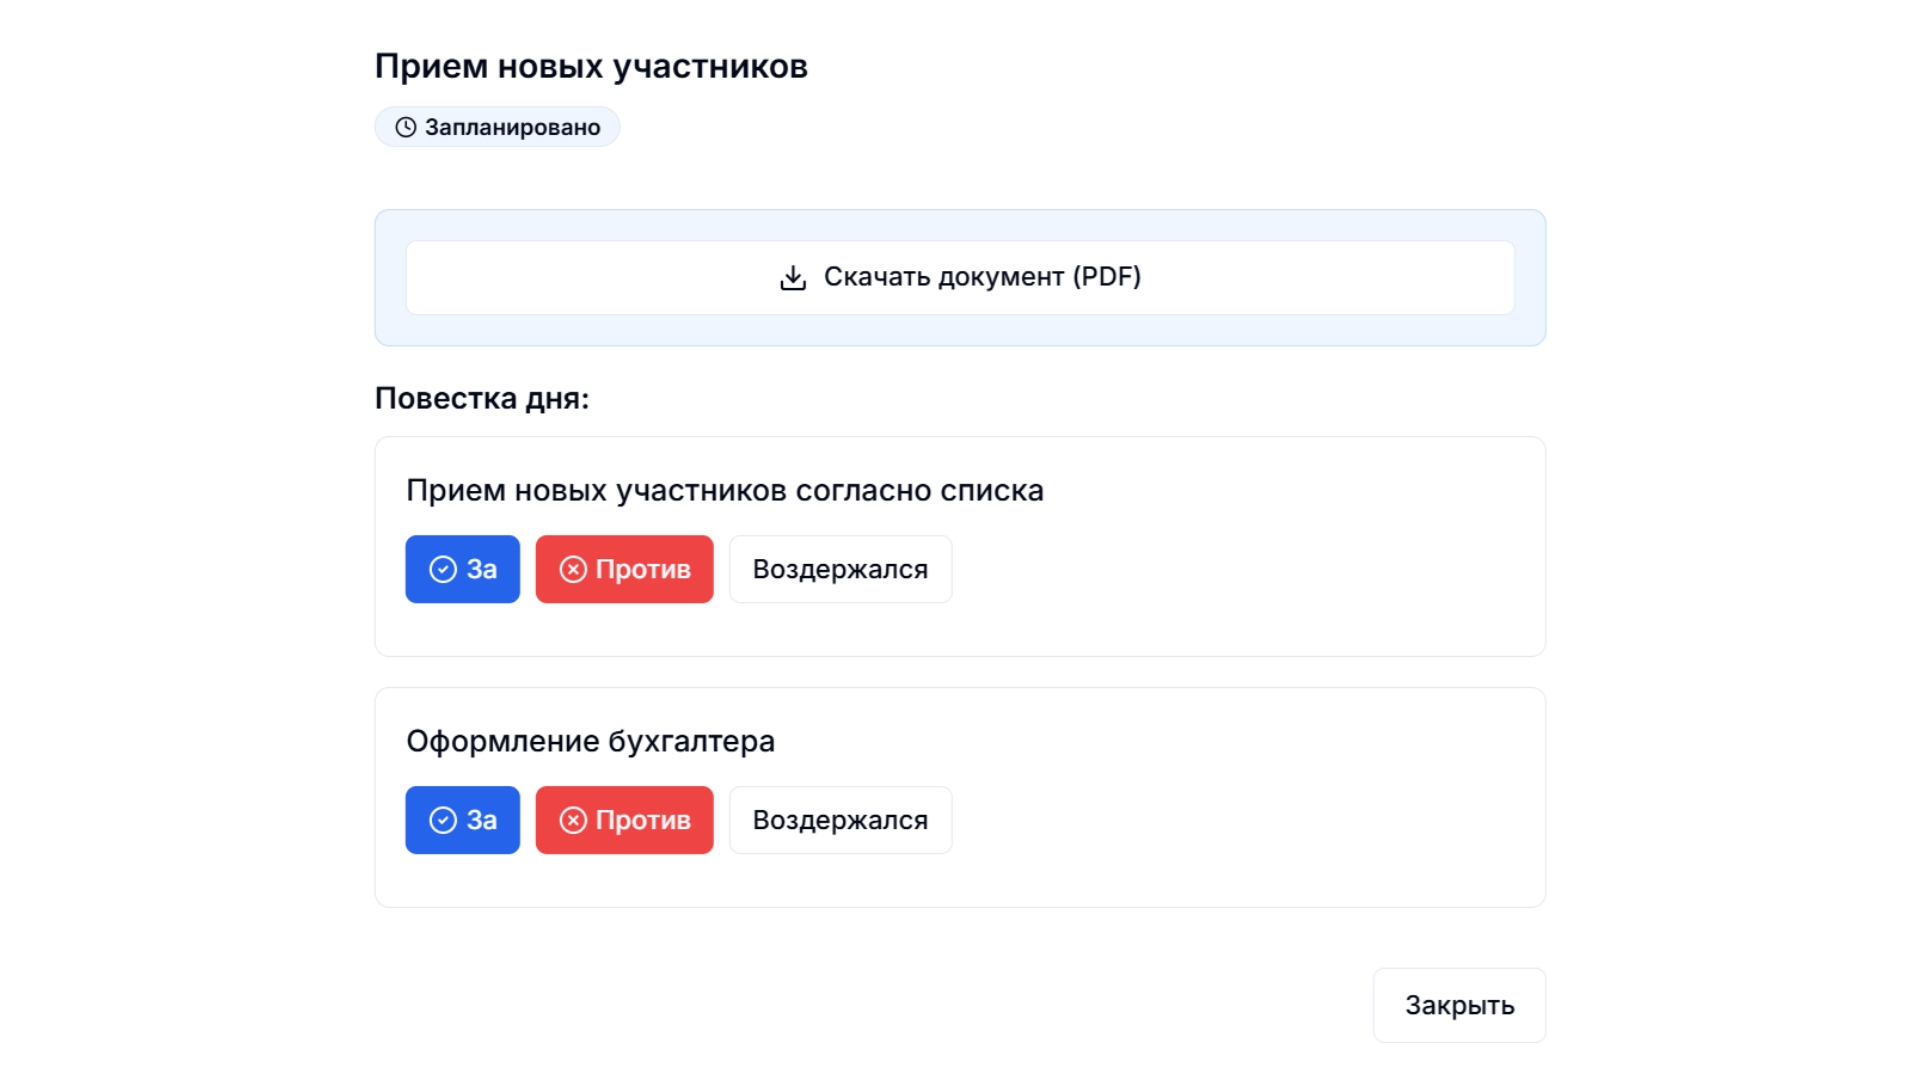Select Воздержался for Оформление бухгалтера
Viewport: 1920px width, 1080px height.
click(840, 820)
